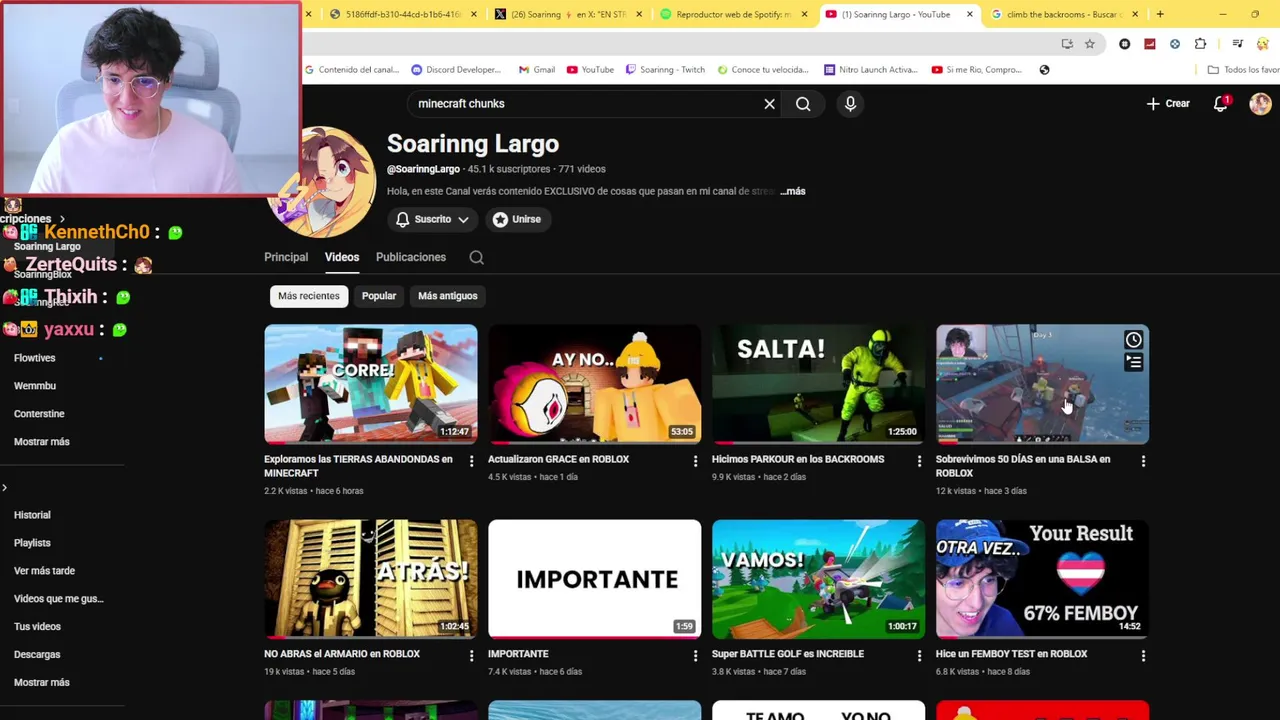The height and width of the screenshot is (720, 1280).
Task: Open Conterstine subscription in sidebar
Action: pos(39,414)
